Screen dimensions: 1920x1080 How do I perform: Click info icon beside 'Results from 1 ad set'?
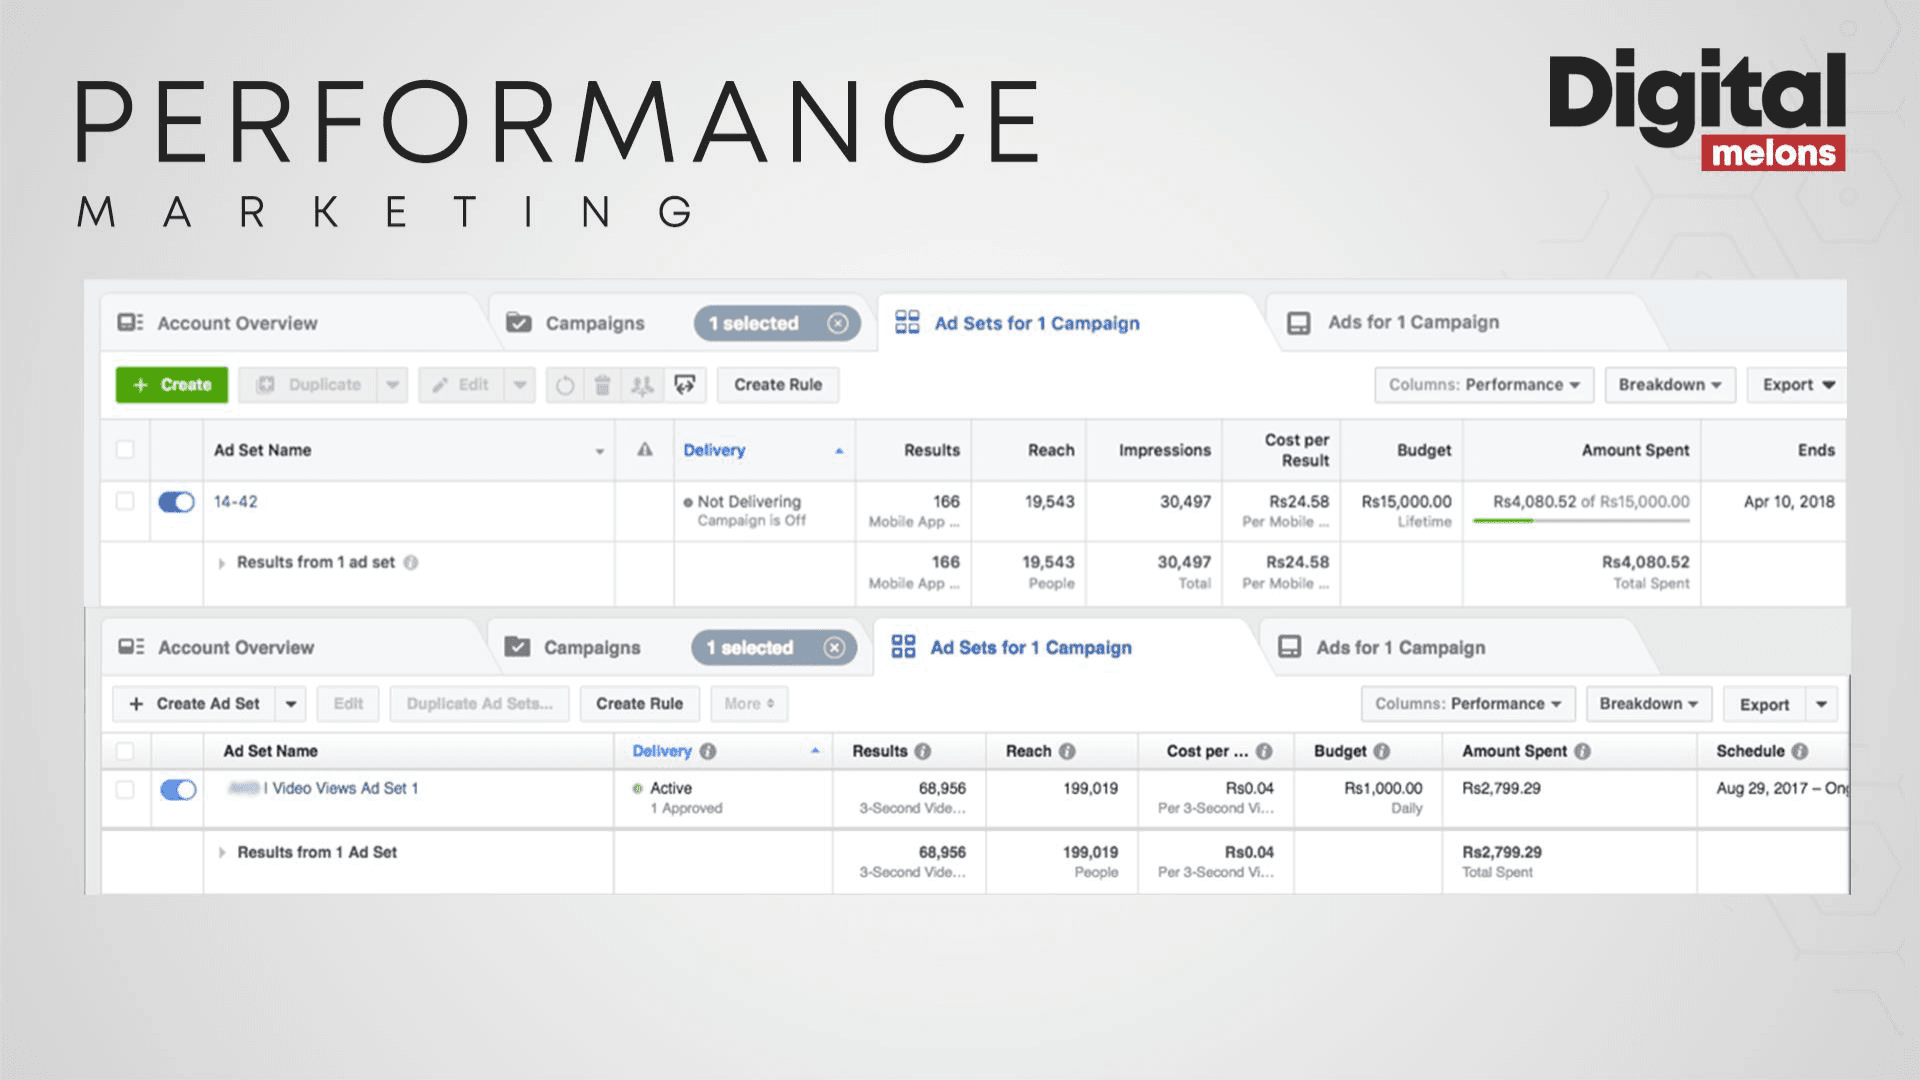pos(411,563)
